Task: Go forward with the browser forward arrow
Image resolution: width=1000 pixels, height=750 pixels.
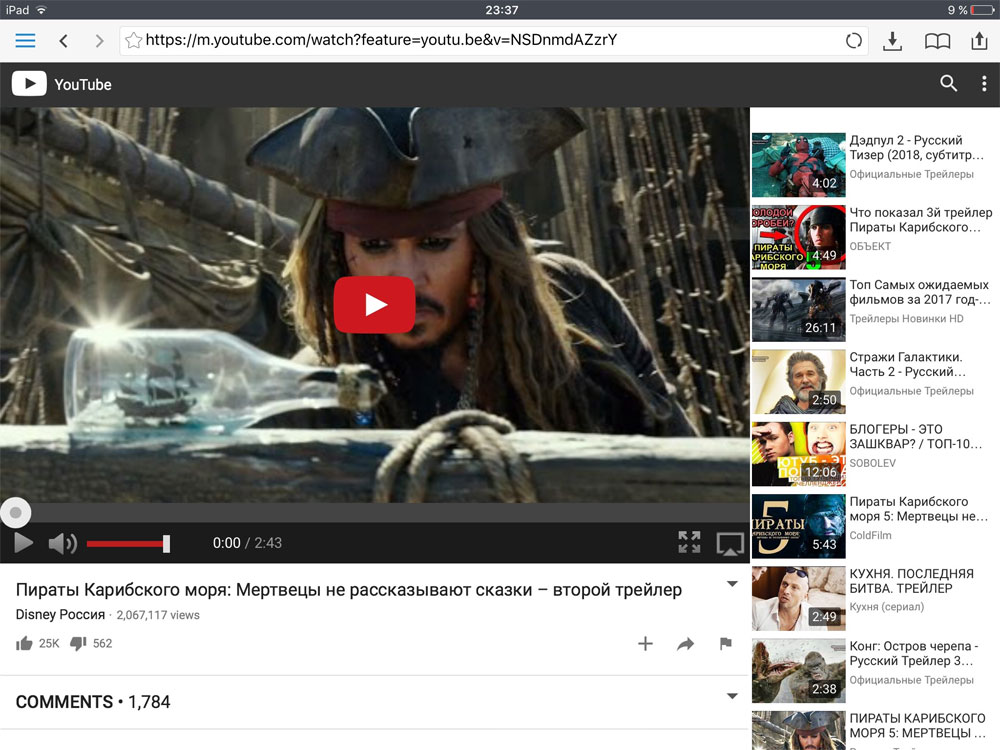Action: 99,41
